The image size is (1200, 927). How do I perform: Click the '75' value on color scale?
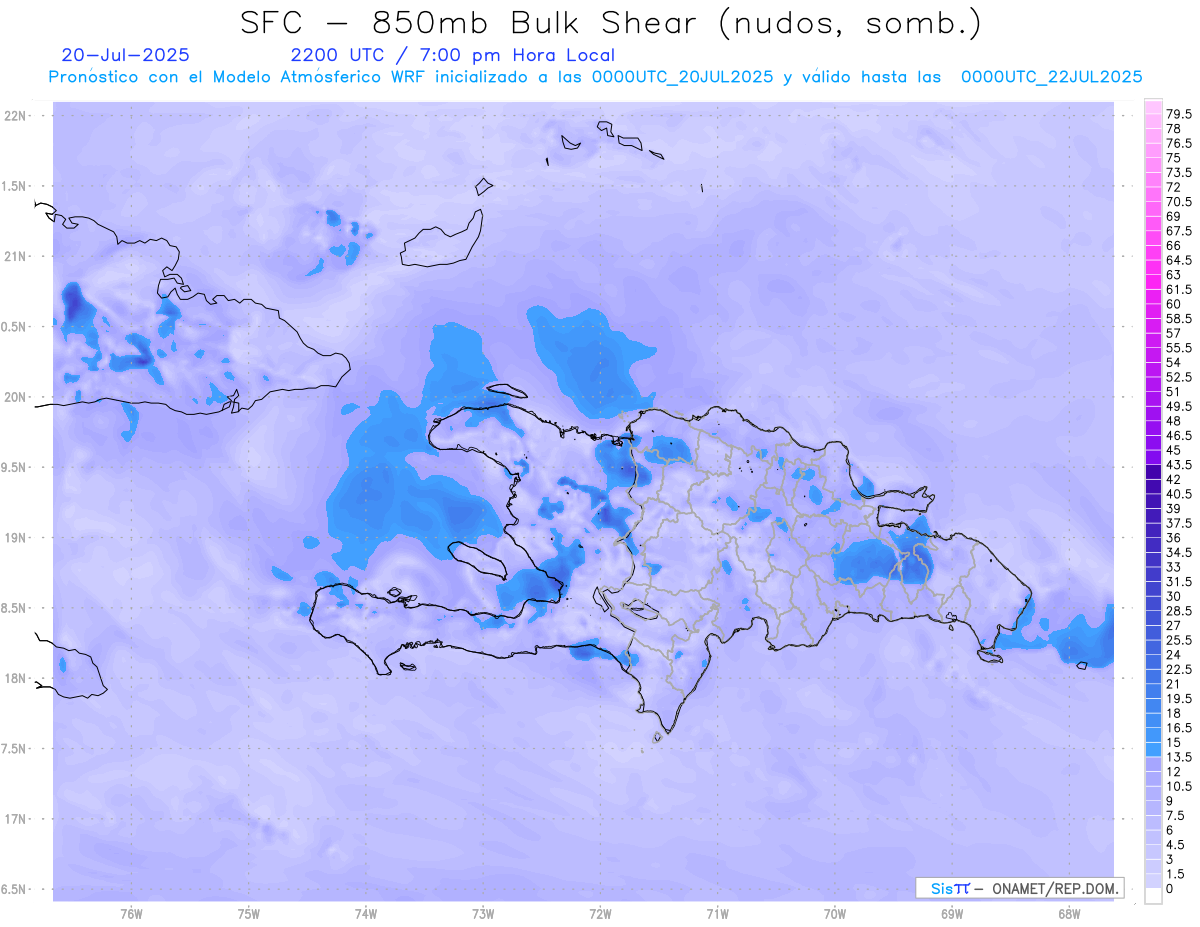click(x=1174, y=158)
